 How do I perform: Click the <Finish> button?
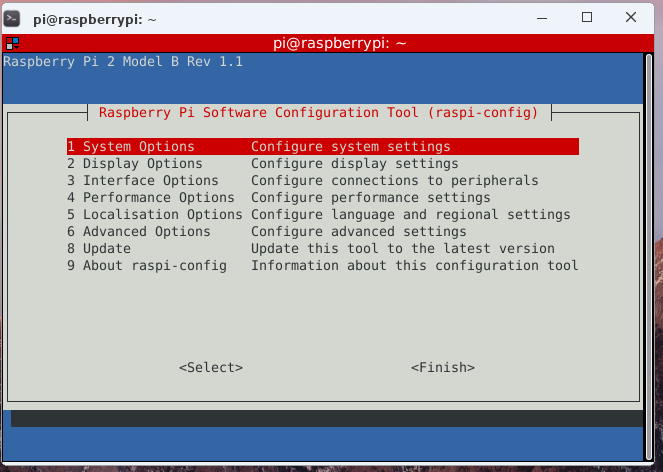tap(443, 368)
